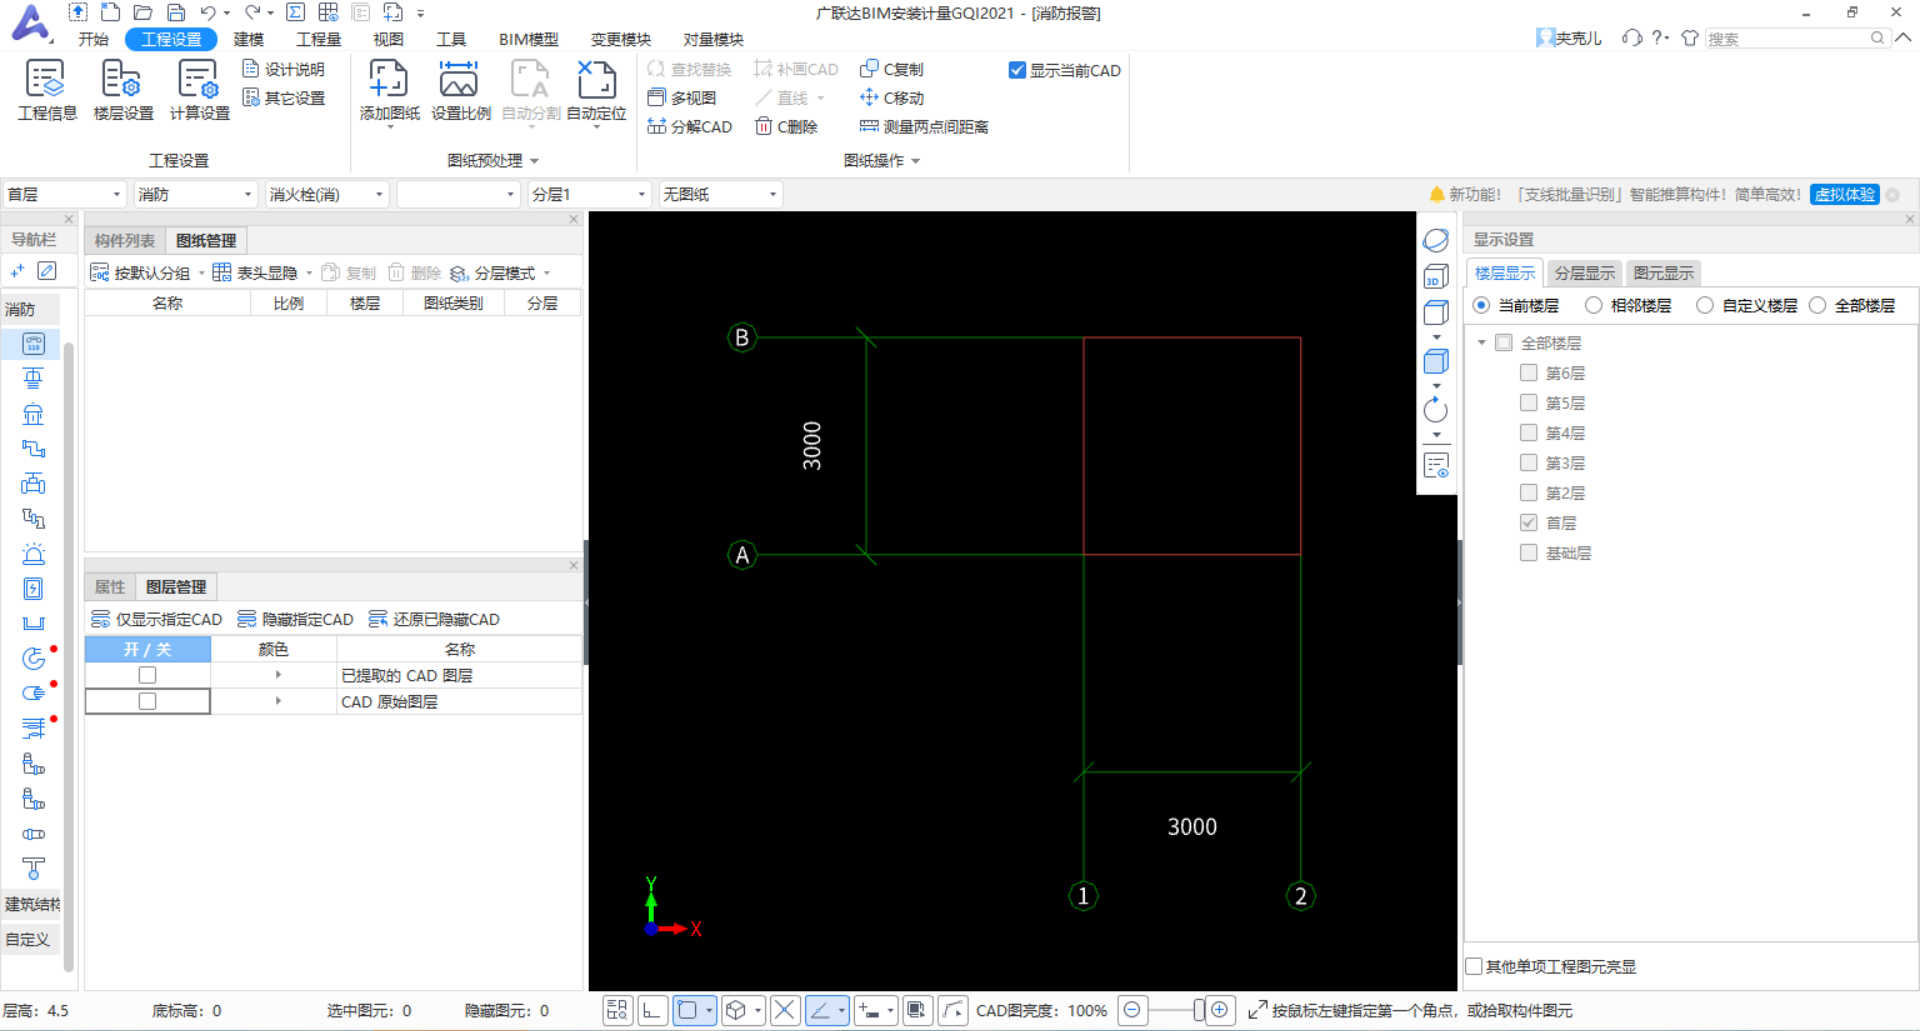Click the orbit view icon above canvas toolbar
The image size is (1920, 1031).
tap(1436, 240)
